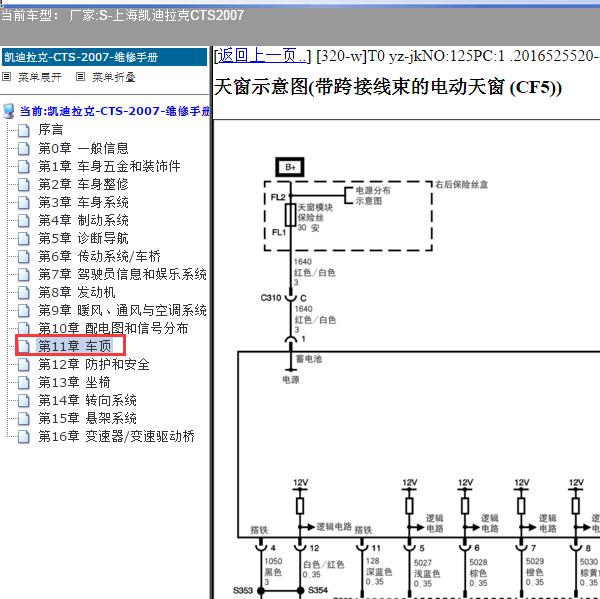Select 第15章 悬架系统

click(87, 418)
